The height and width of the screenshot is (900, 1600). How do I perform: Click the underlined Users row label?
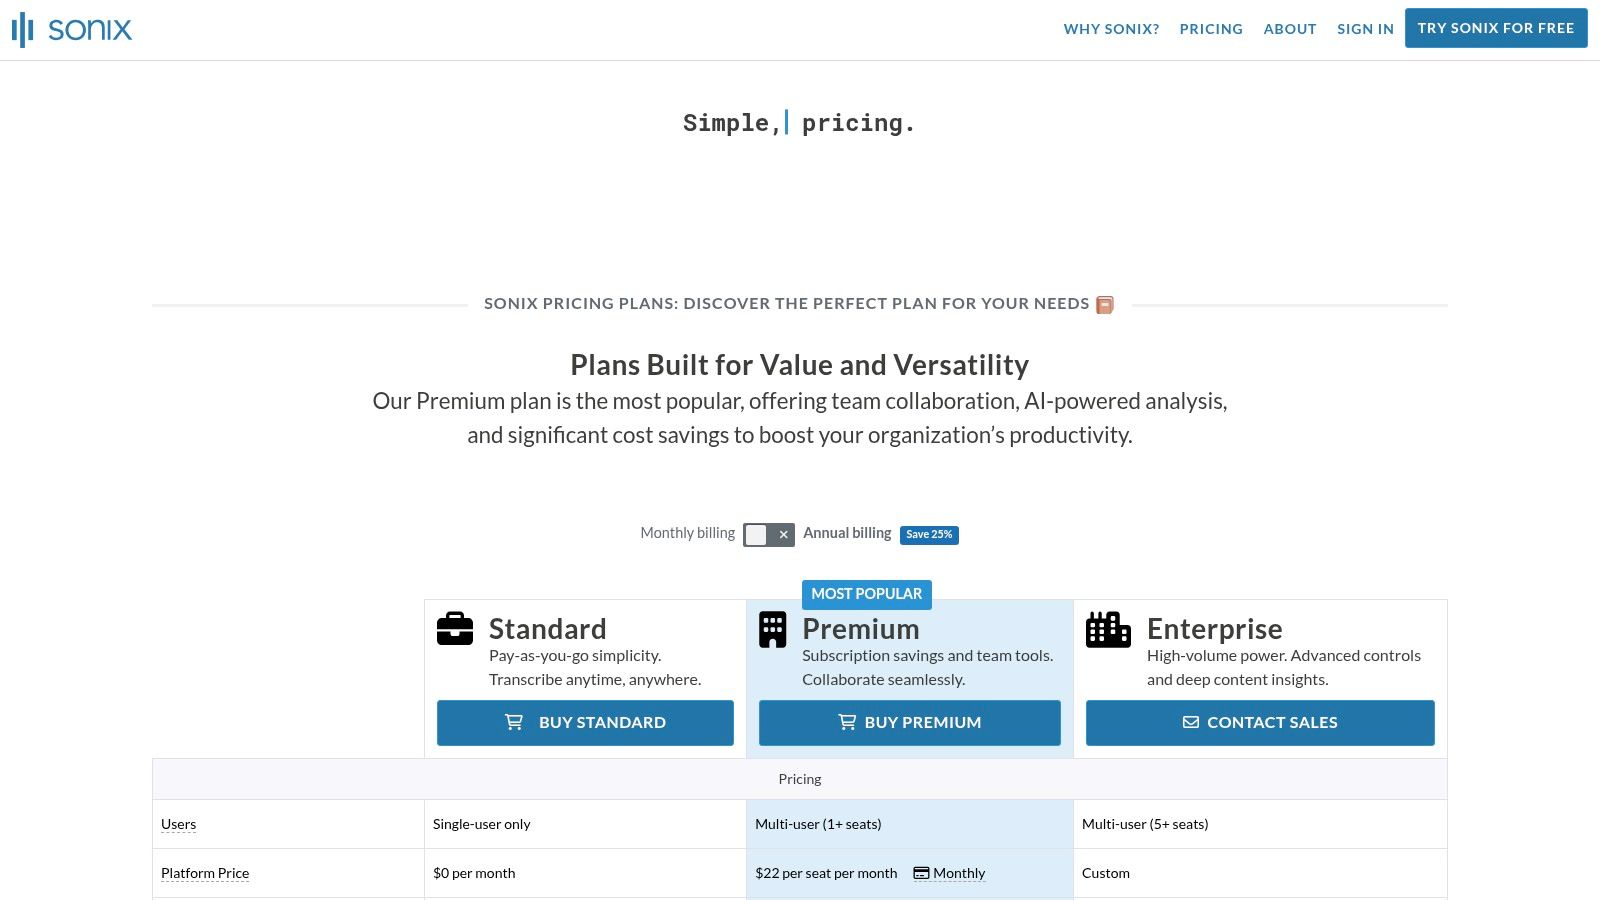point(178,824)
